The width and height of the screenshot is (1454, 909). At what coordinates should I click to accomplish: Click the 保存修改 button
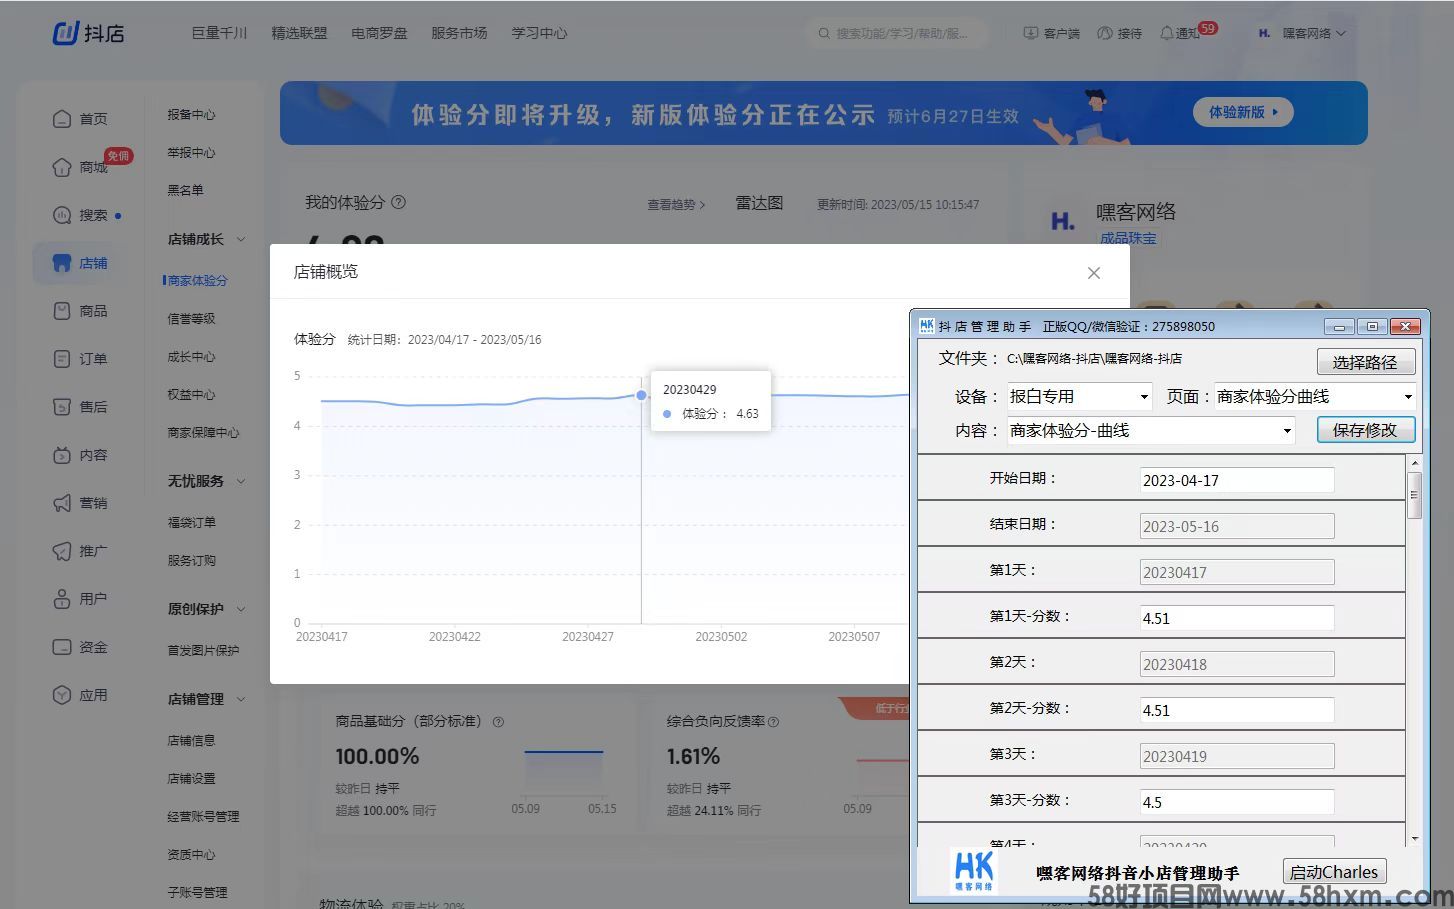(x=1365, y=430)
